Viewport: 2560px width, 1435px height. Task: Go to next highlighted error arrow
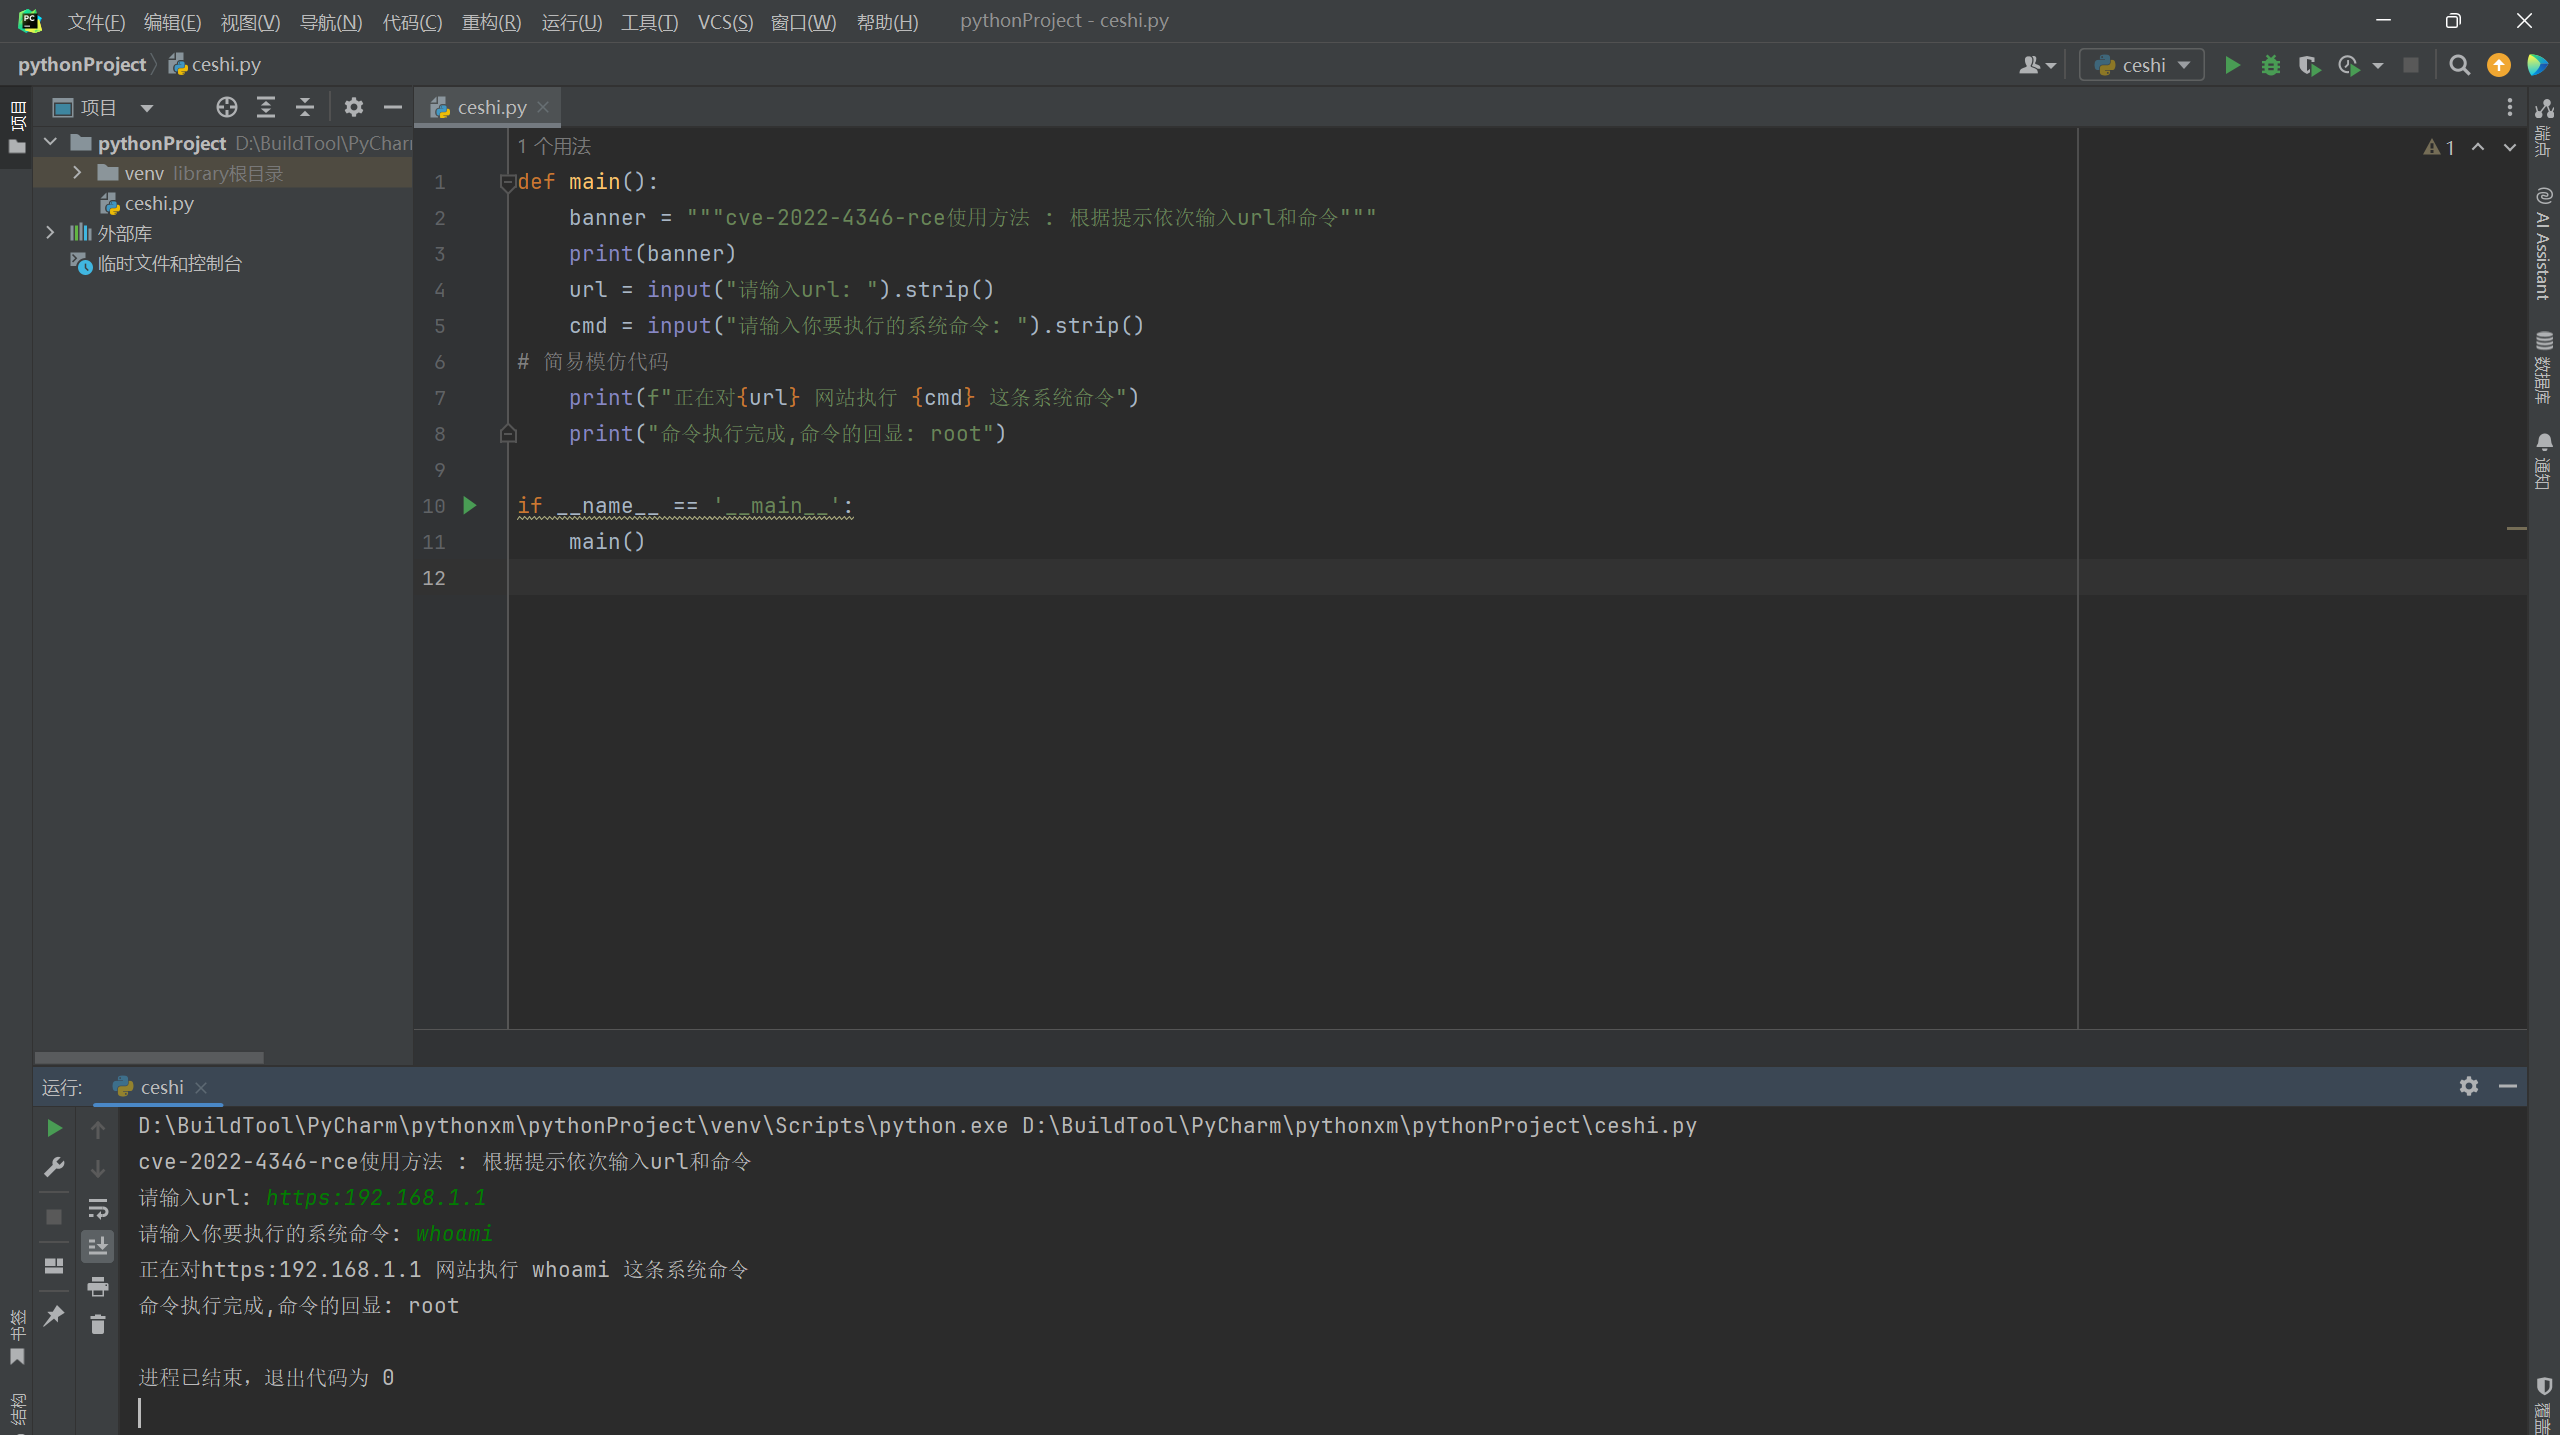(x=2510, y=147)
